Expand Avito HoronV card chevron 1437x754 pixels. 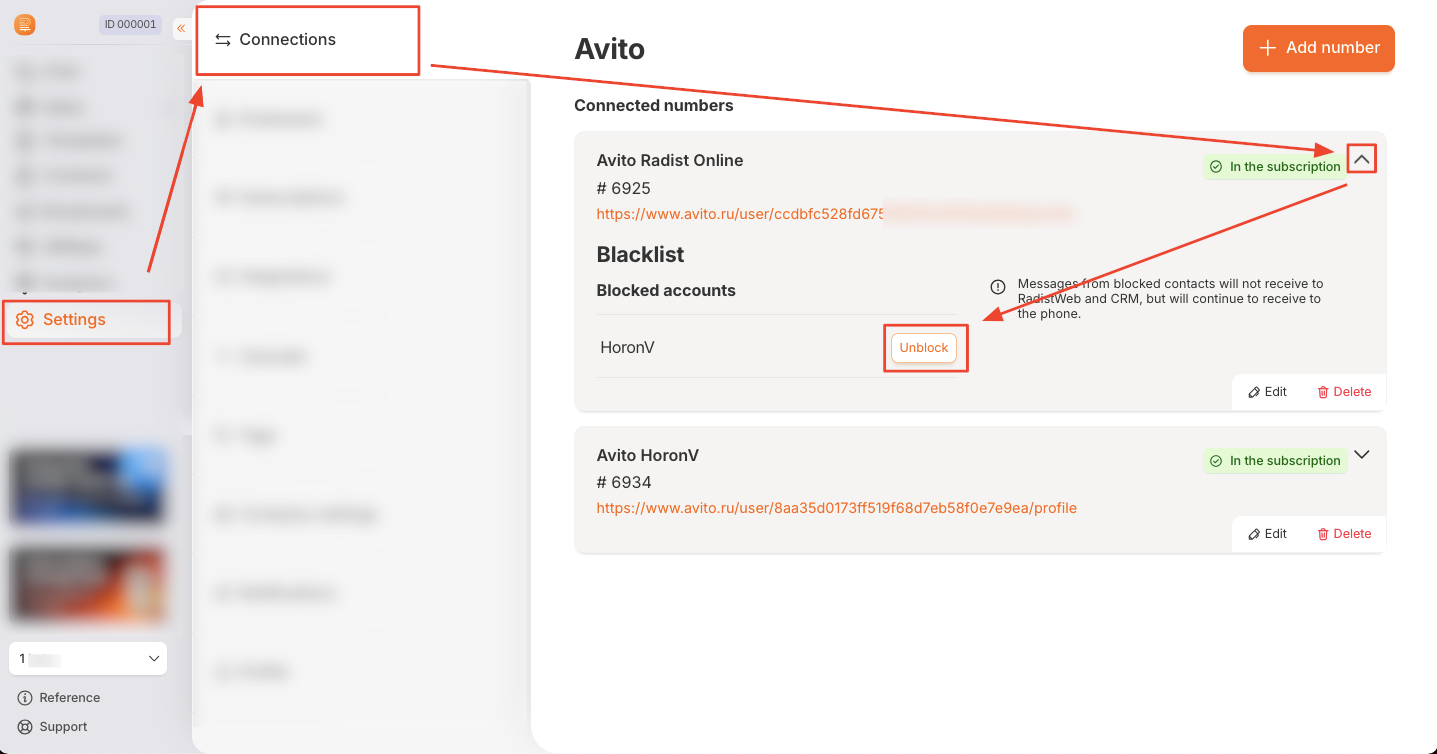coord(1361,454)
